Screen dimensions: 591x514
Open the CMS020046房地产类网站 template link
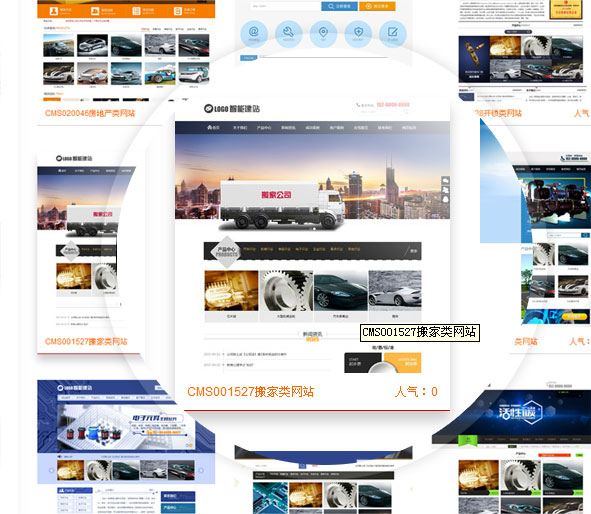point(90,113)
